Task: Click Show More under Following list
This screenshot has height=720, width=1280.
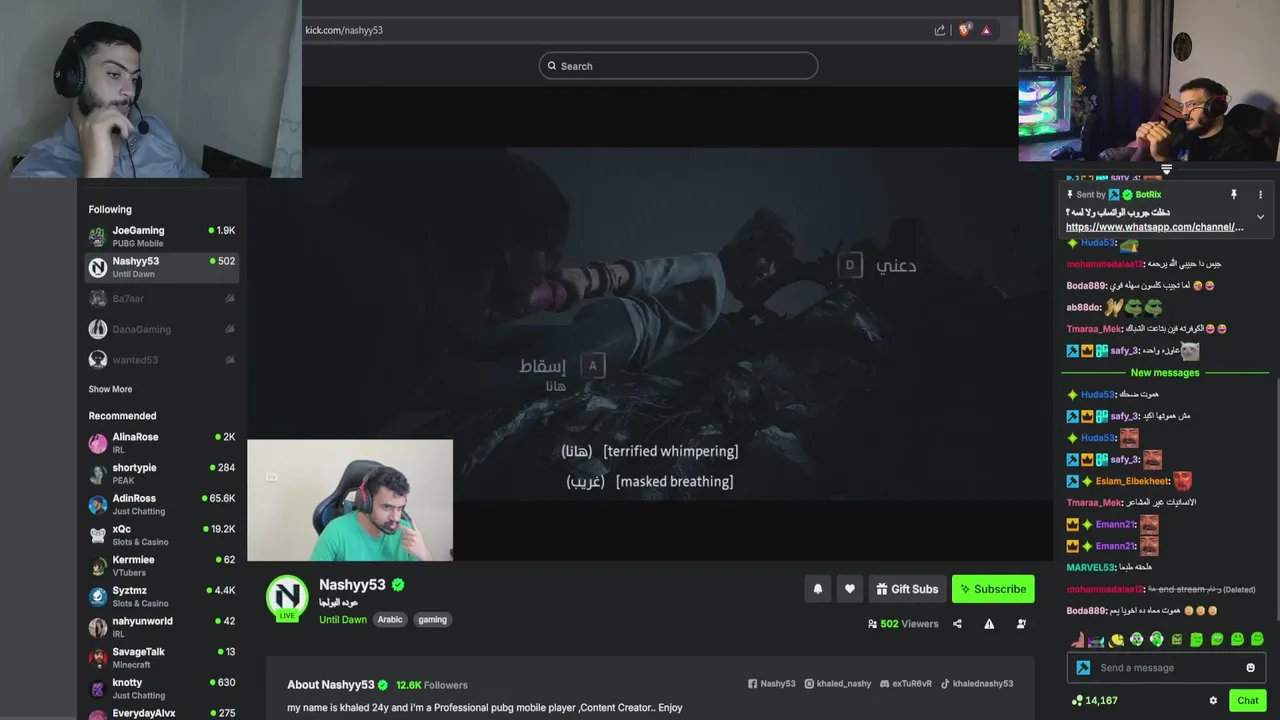Action: 110,389
